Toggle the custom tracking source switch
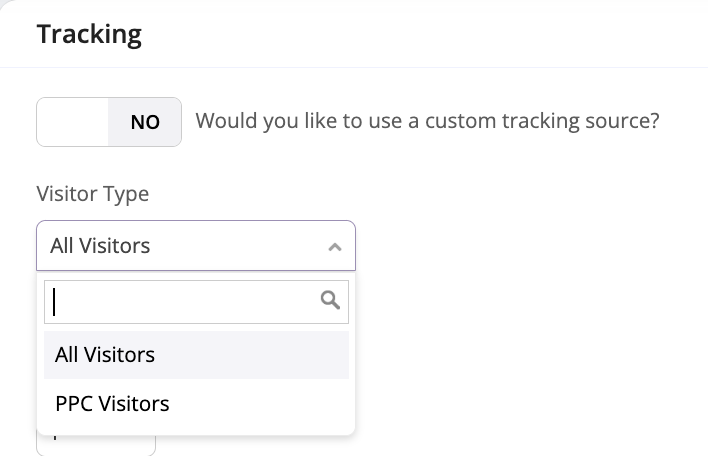The image size is (708, 456). pyautogui.click(x=109, y=122)
